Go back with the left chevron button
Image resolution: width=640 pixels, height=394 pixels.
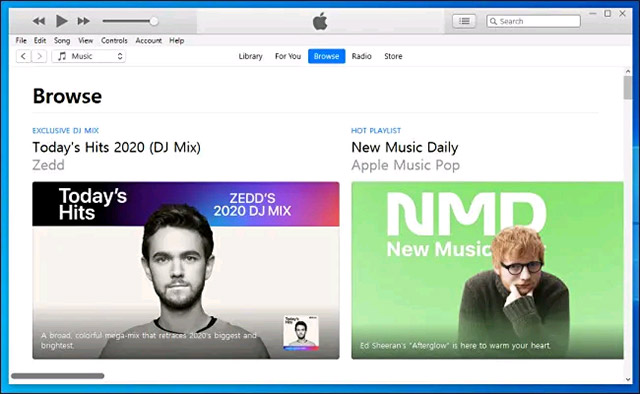click(x=23, y=56)
